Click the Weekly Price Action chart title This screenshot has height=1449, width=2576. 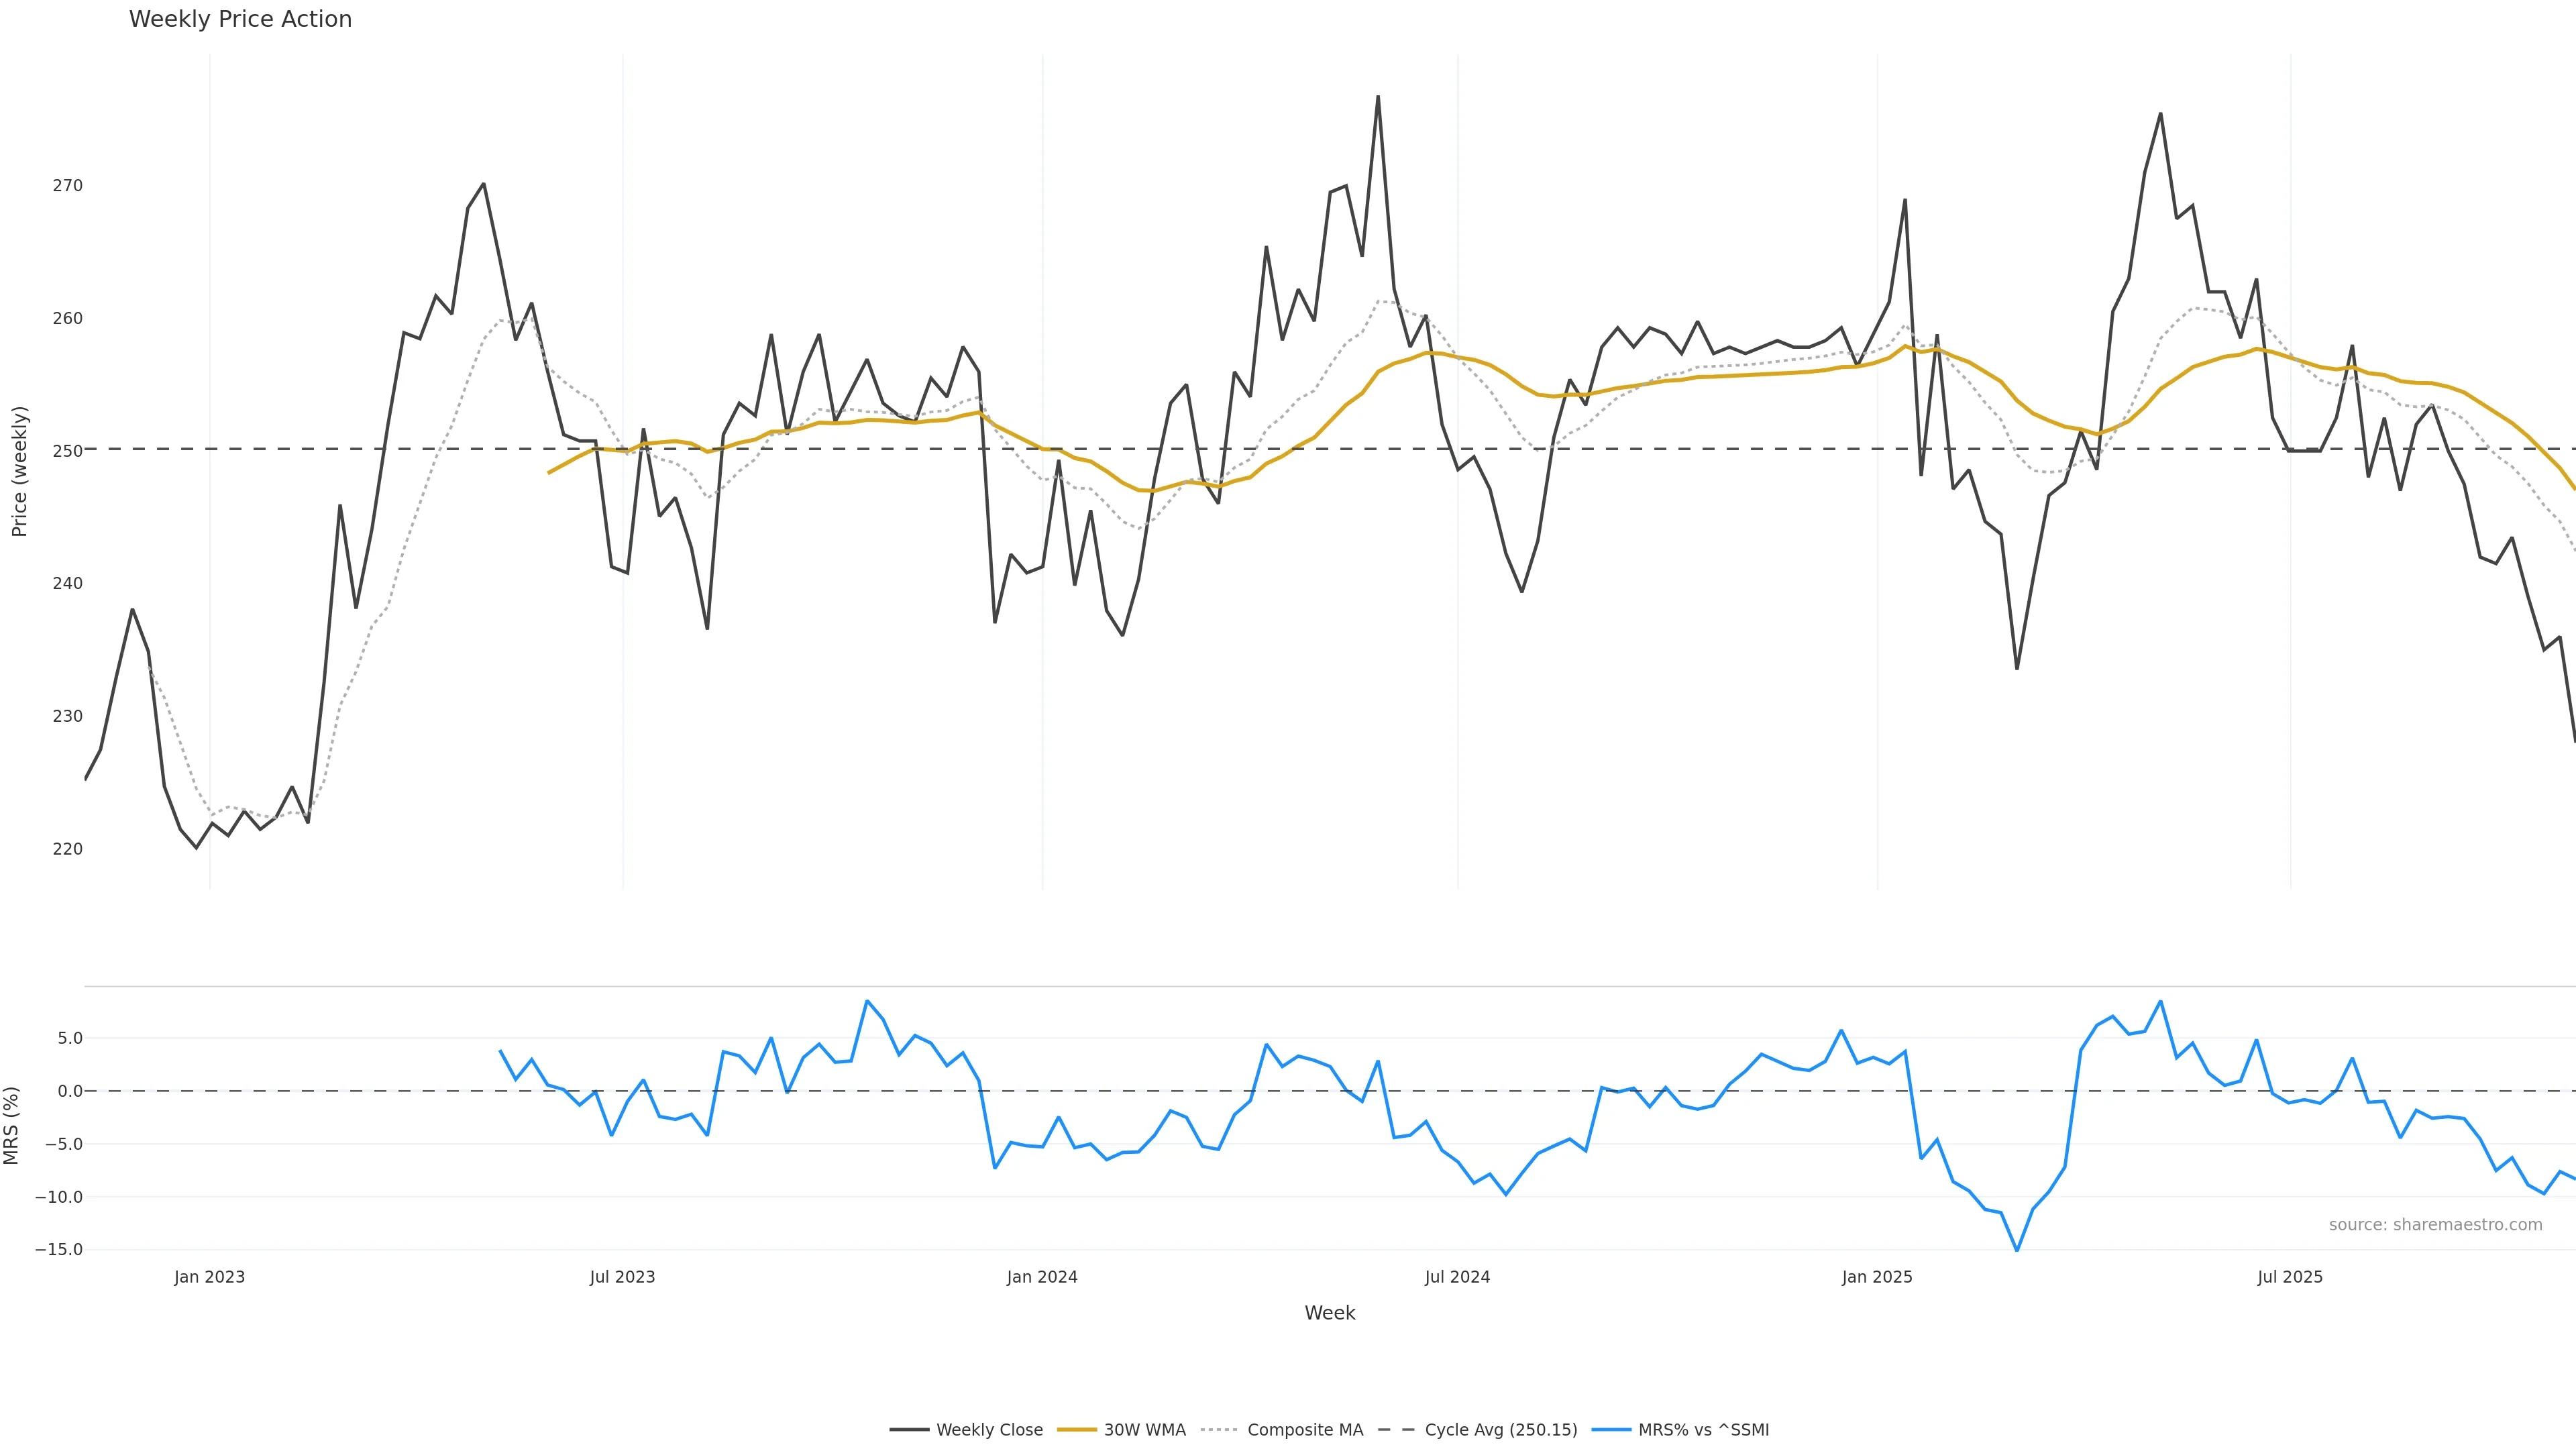(x=240, y=19)
